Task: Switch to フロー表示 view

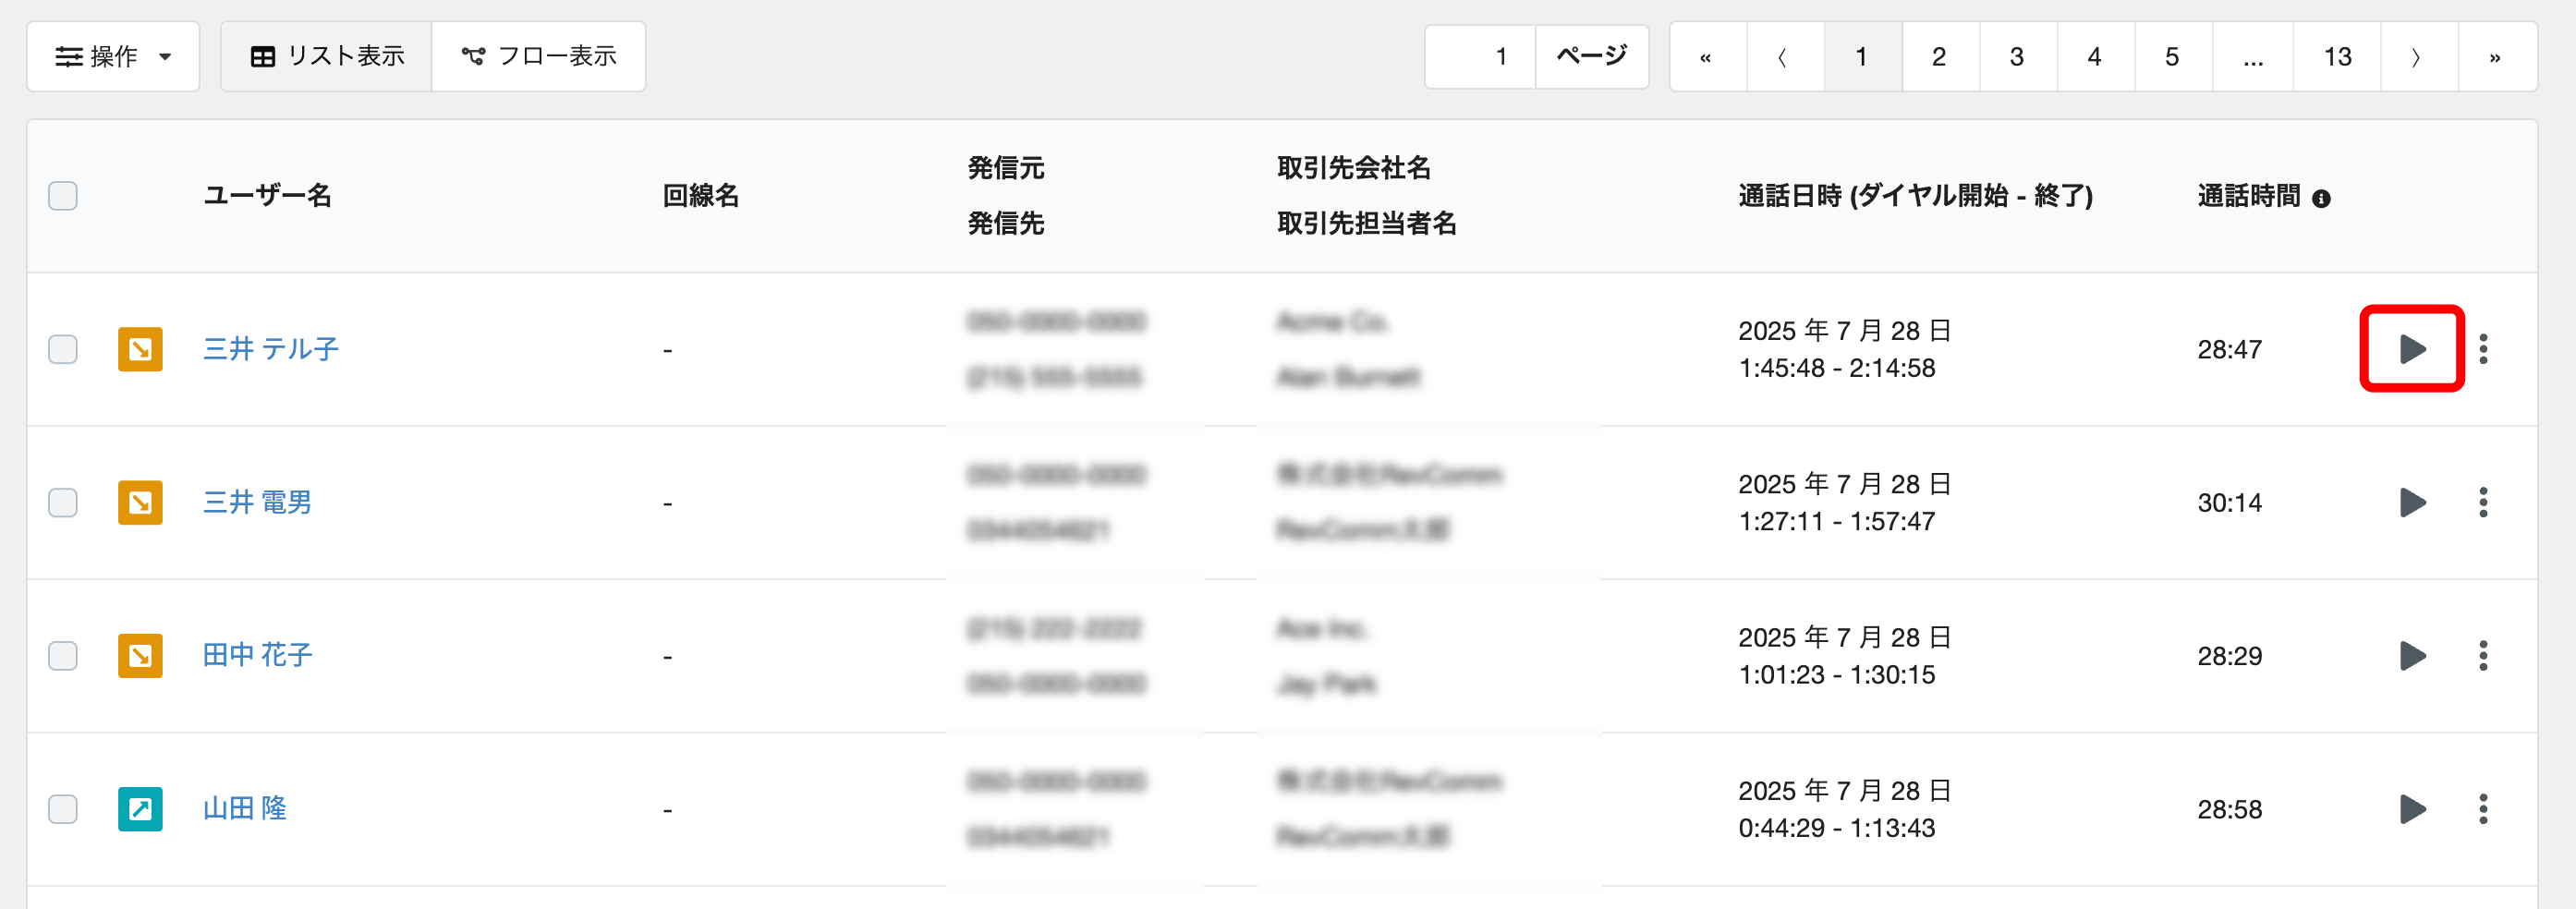Action: tap(538, 56)
